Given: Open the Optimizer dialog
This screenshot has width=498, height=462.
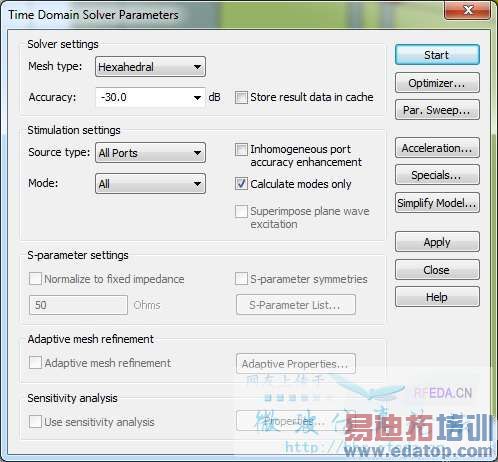Looking at the screenshot, I should [x=437, y=83].
